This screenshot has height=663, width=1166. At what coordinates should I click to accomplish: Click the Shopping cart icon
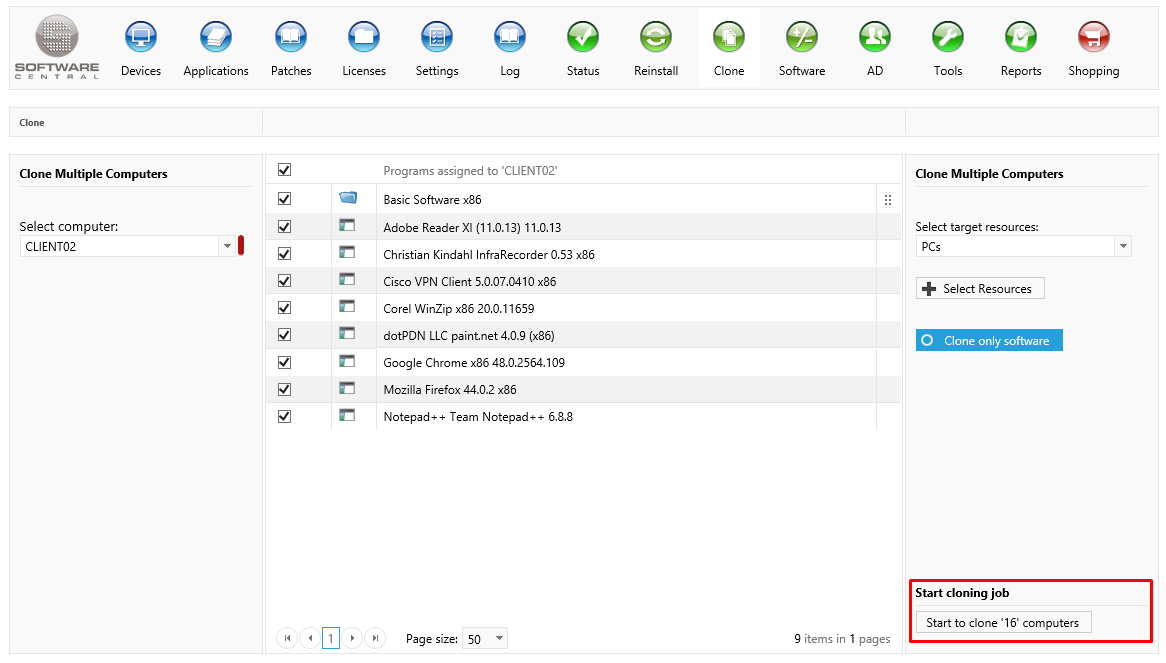pyautogui.click(x=1093, y=38)
